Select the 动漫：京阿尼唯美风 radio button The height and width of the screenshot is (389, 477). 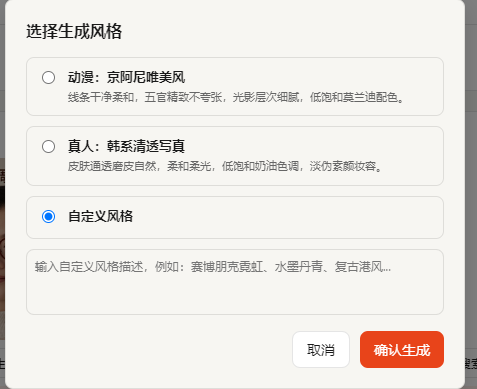click(x=48, y=78)
